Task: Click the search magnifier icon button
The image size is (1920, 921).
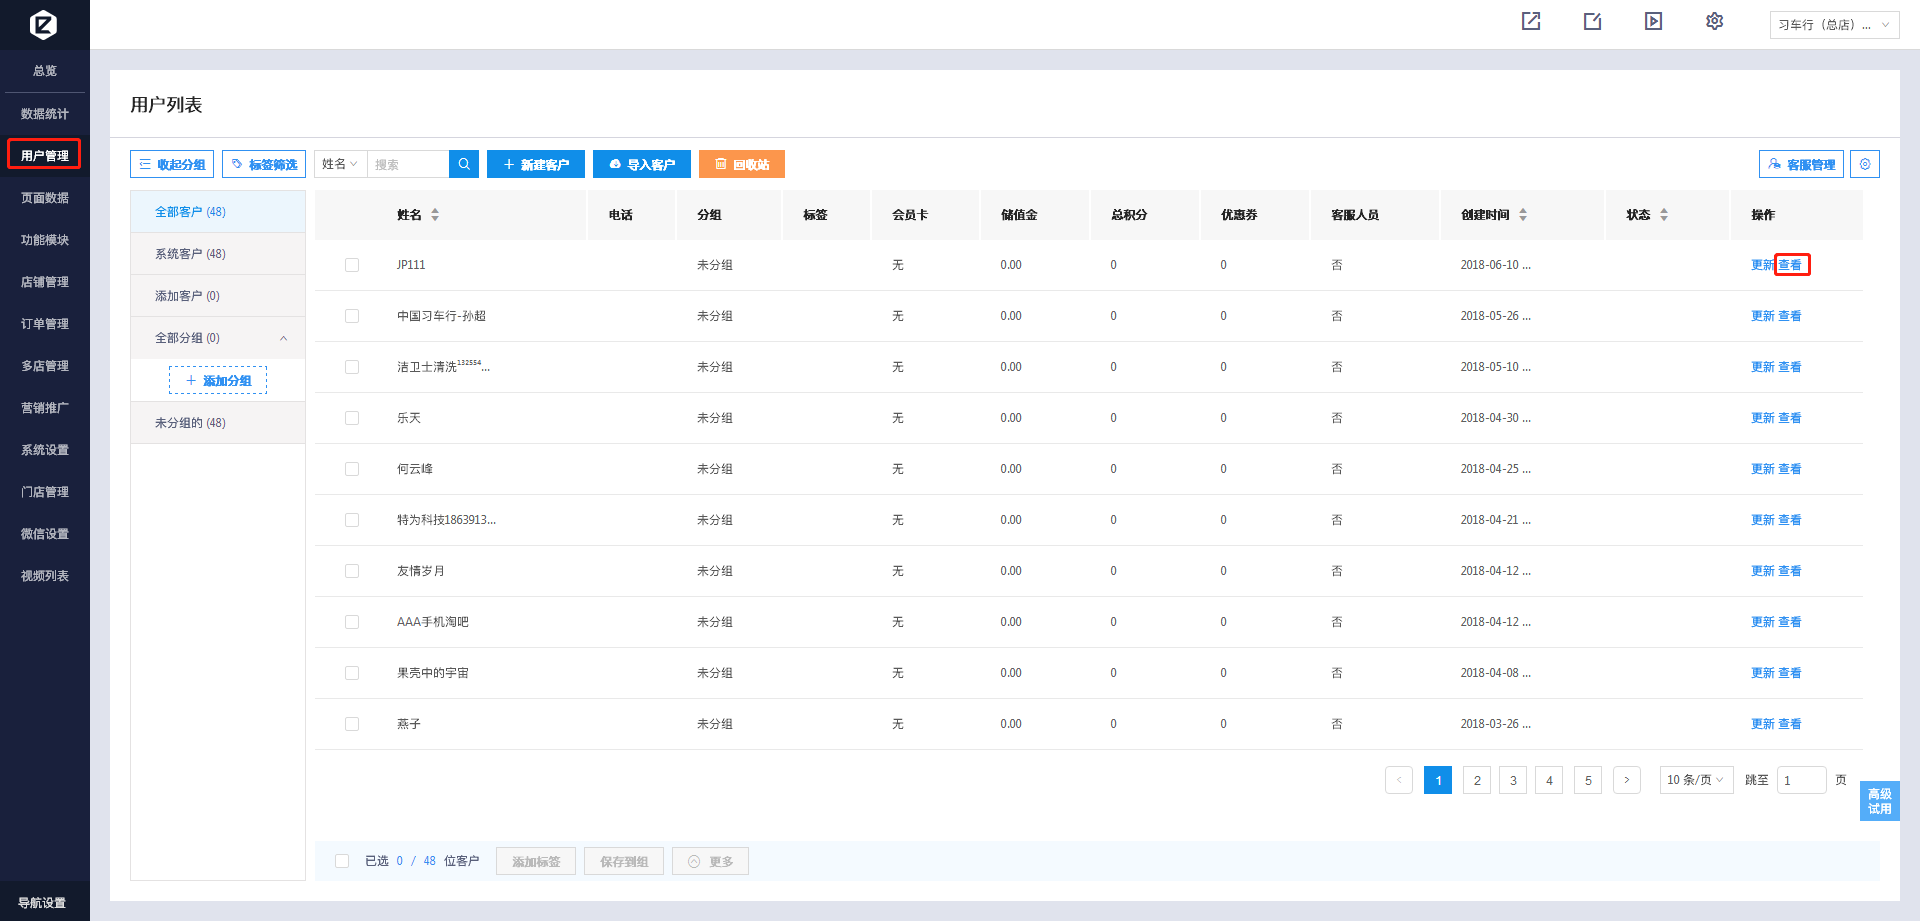Action: (464, 164)
